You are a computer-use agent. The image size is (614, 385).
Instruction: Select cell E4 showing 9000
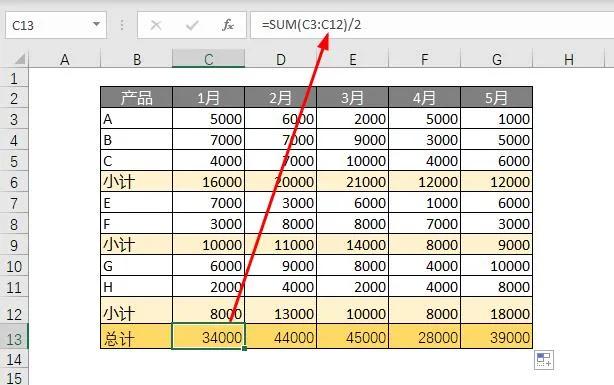pyautogui.click(x=352, y=139)
